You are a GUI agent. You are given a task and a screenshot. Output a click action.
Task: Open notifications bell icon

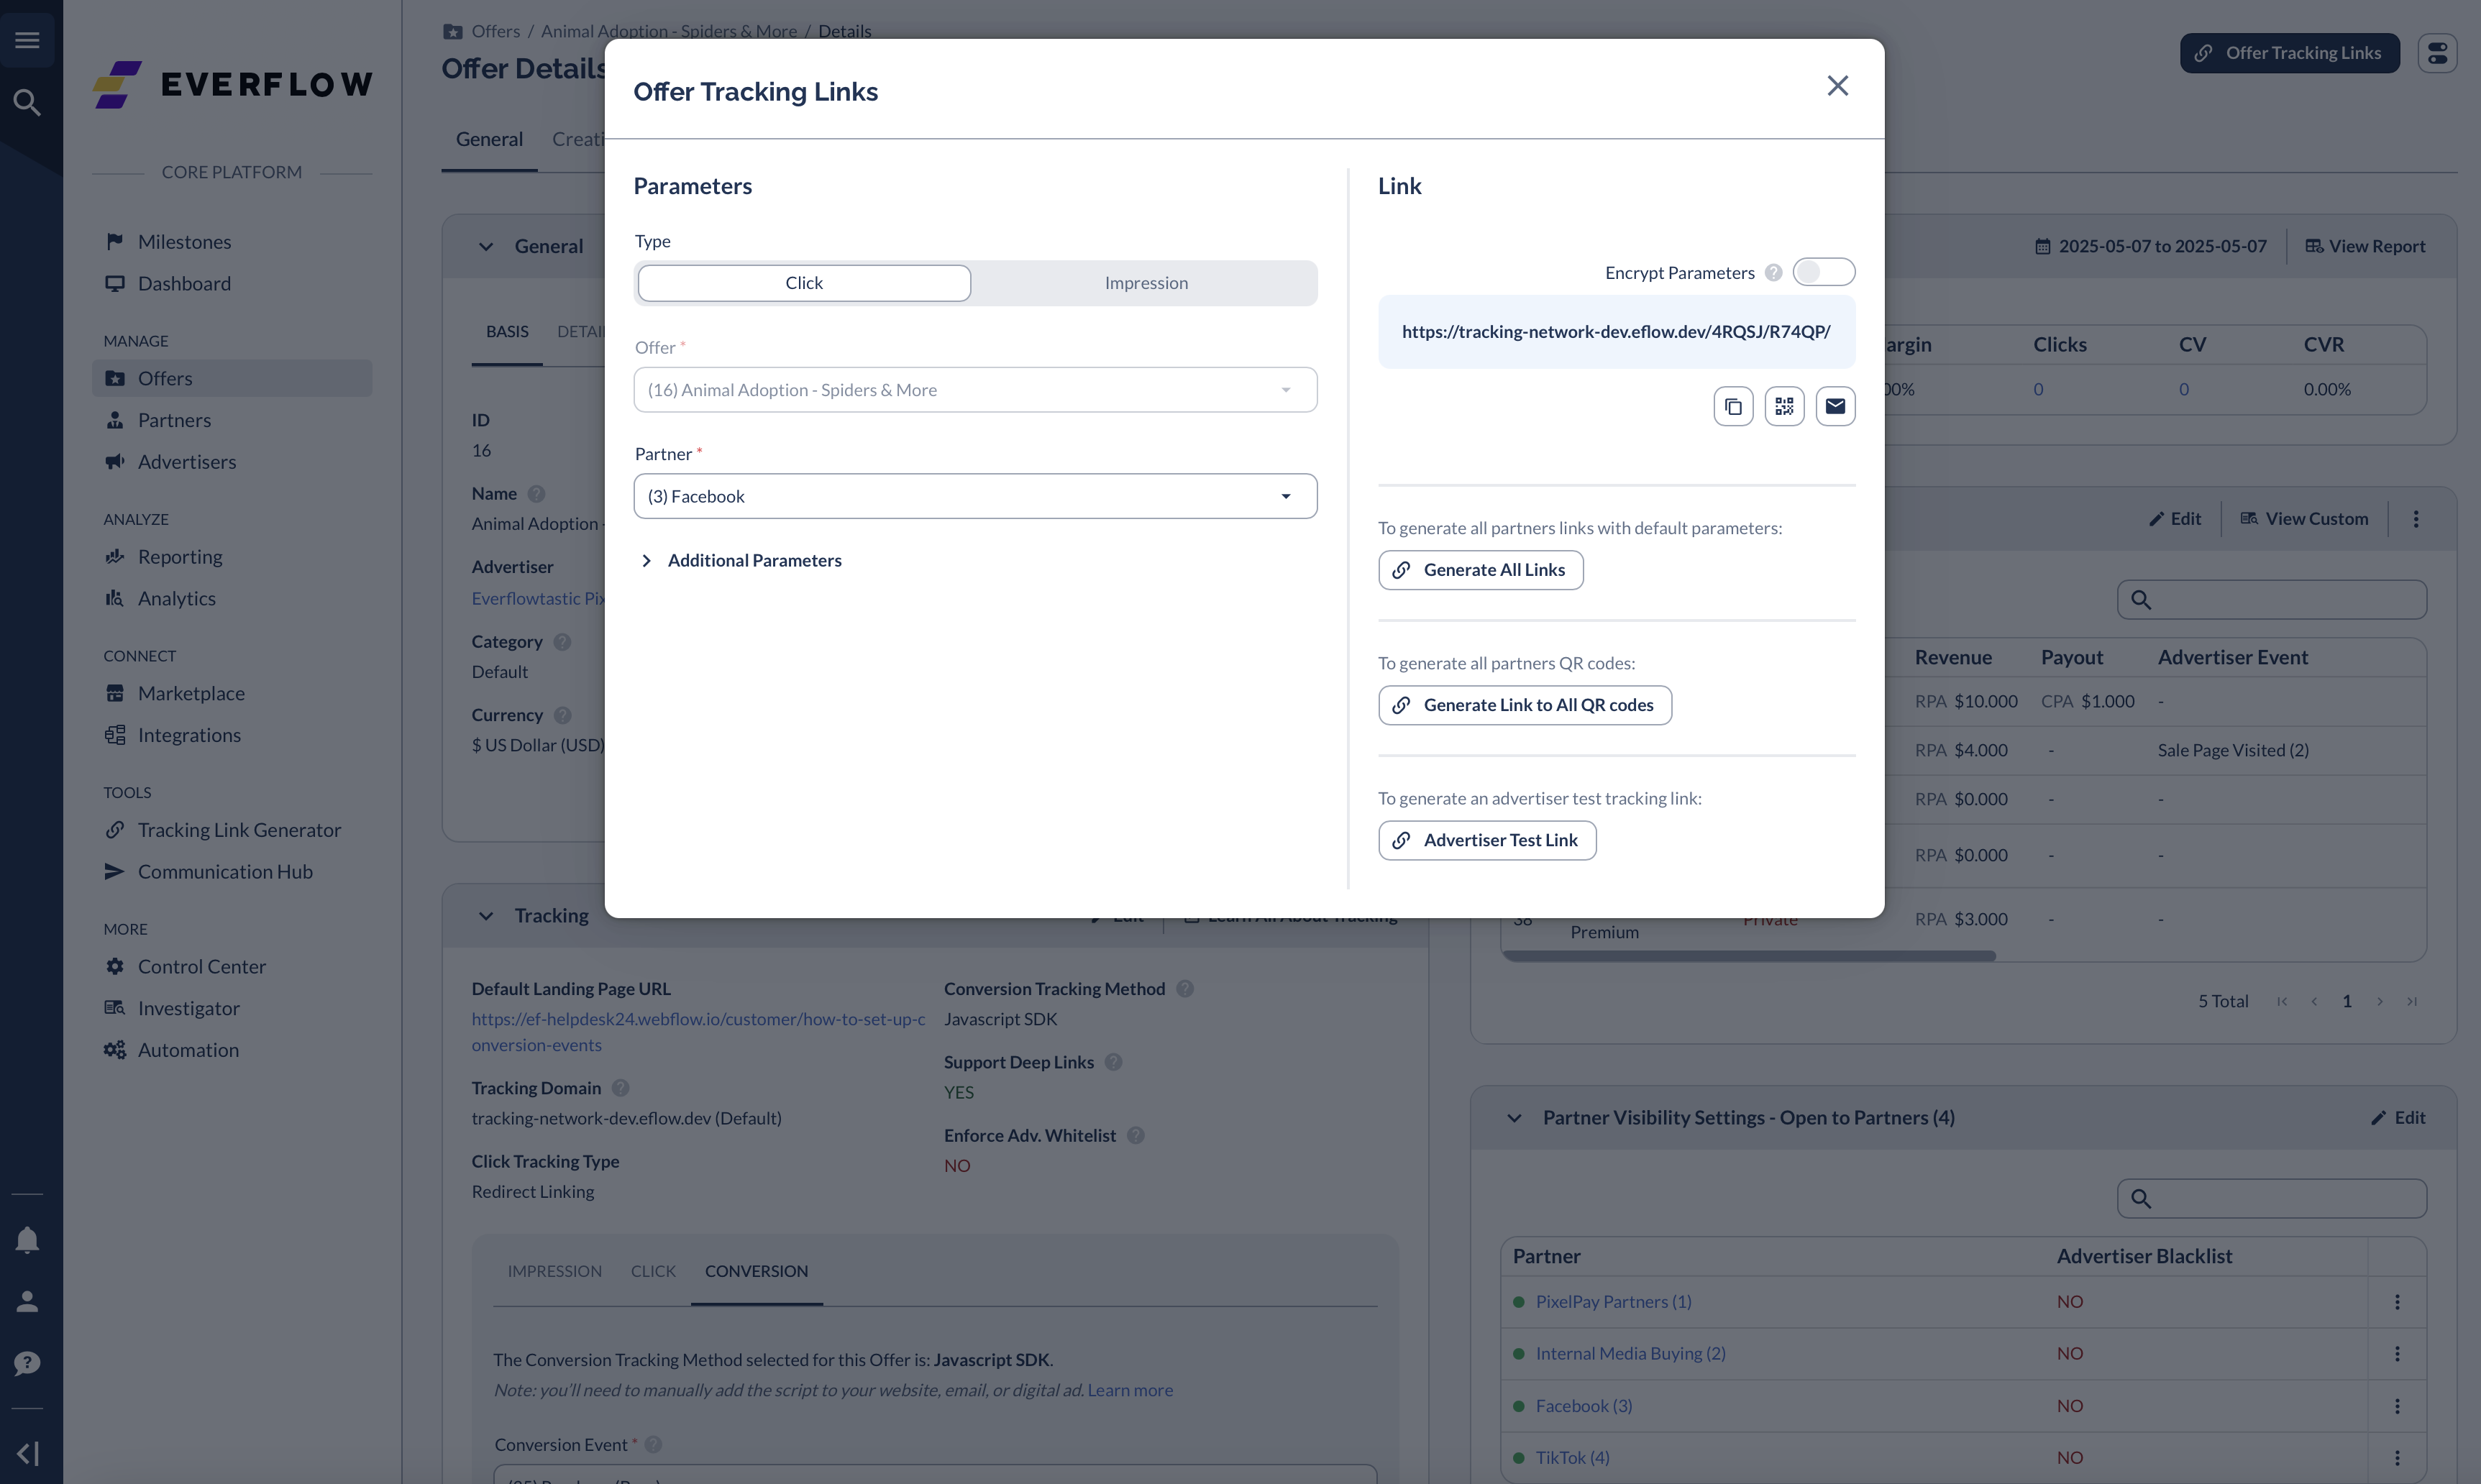pos(27,1240)
